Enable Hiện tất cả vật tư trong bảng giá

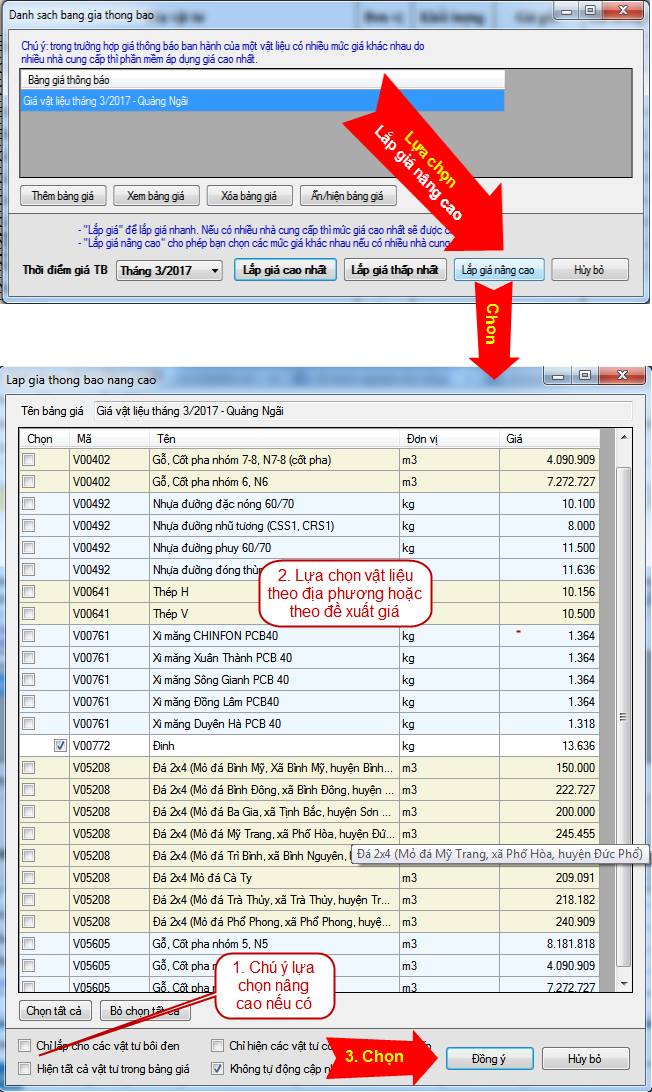coord(25,1069)
